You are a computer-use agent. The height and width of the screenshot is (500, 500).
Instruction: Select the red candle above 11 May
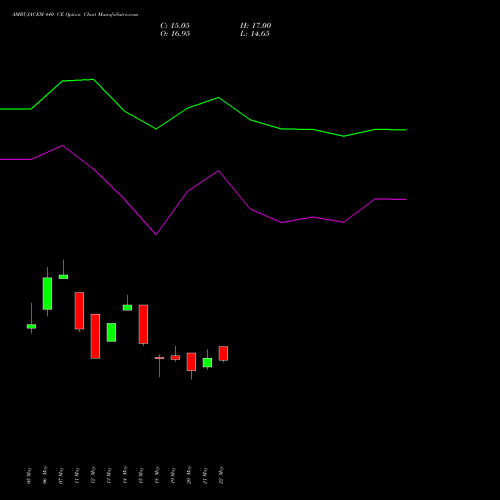79,311
